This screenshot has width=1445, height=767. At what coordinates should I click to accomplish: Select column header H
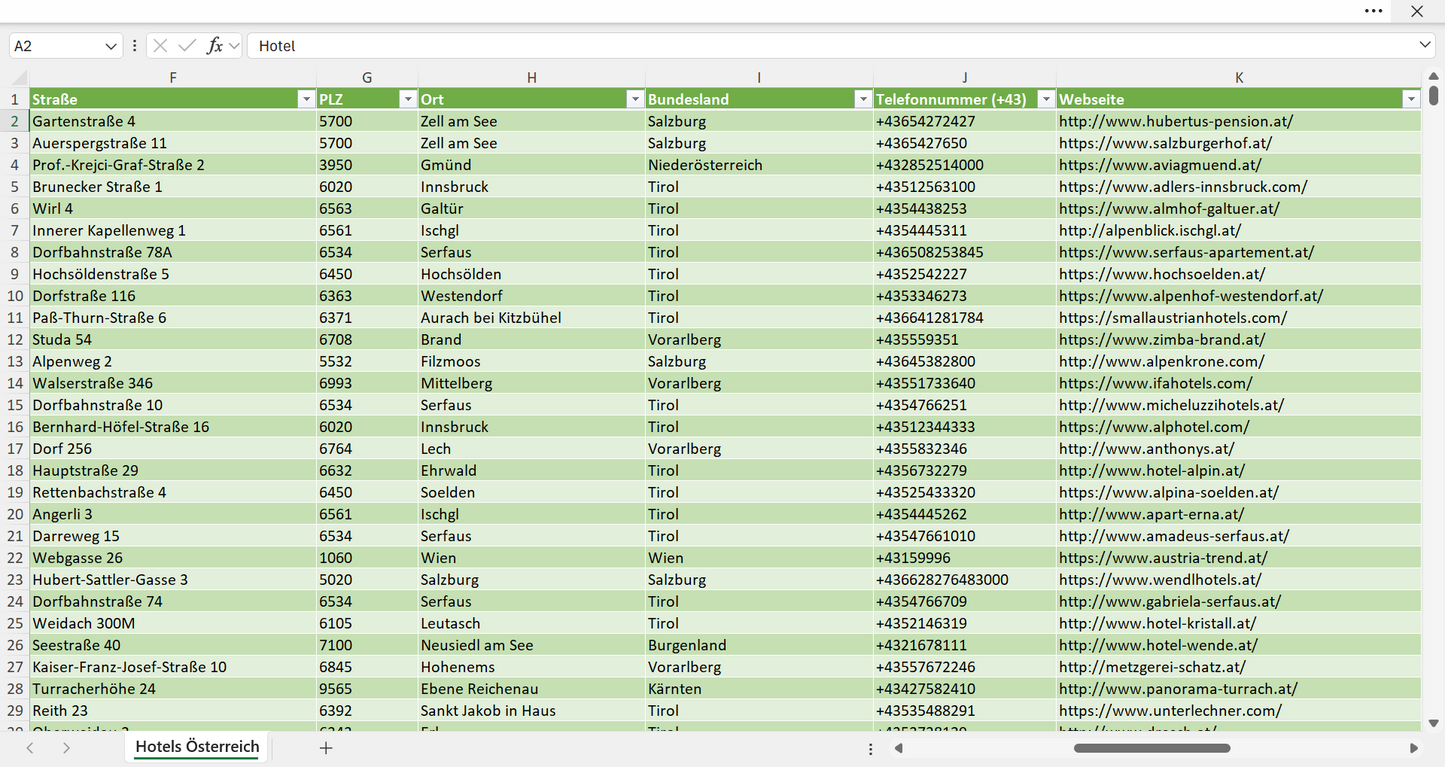pos(532,78)
